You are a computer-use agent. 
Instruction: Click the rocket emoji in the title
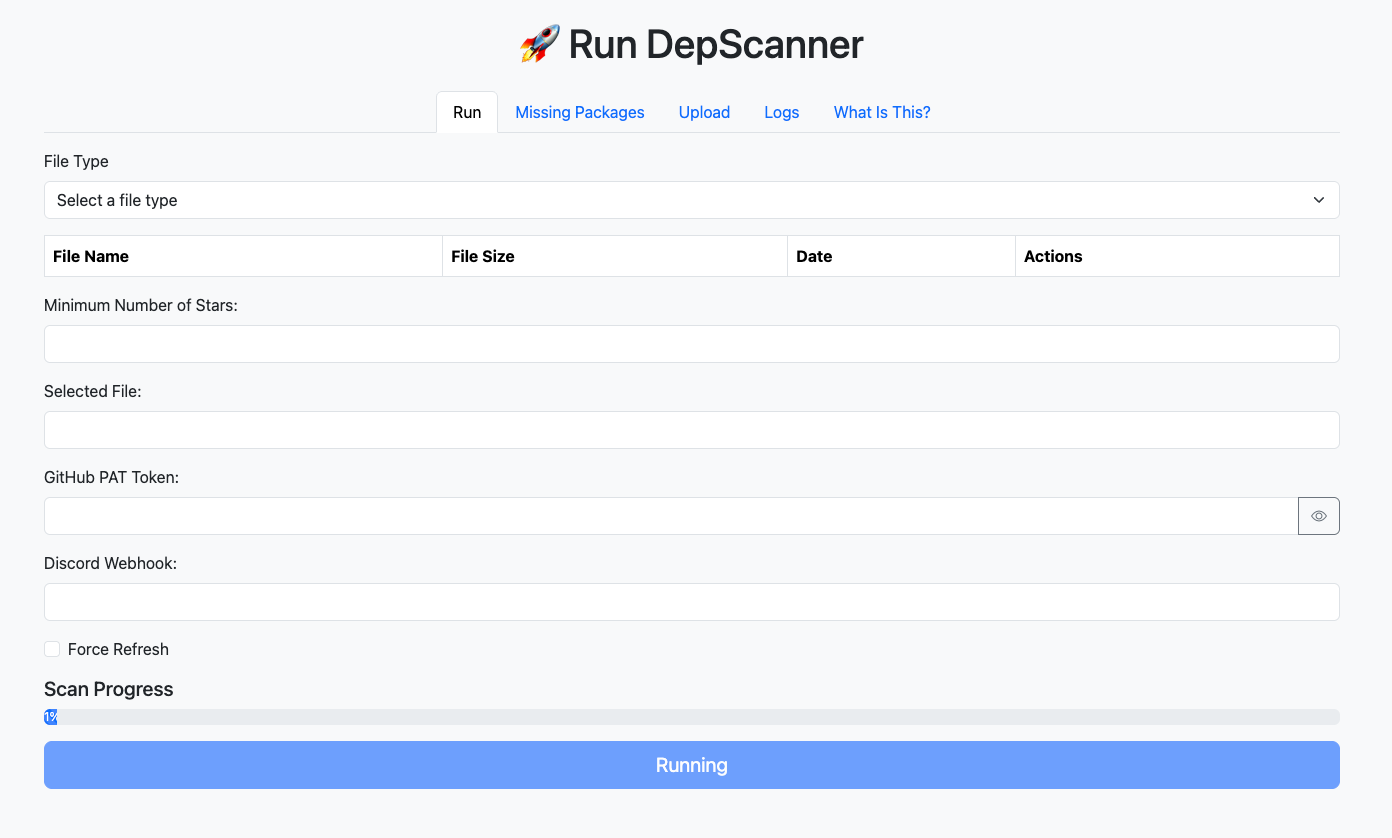tap(540, 45)
